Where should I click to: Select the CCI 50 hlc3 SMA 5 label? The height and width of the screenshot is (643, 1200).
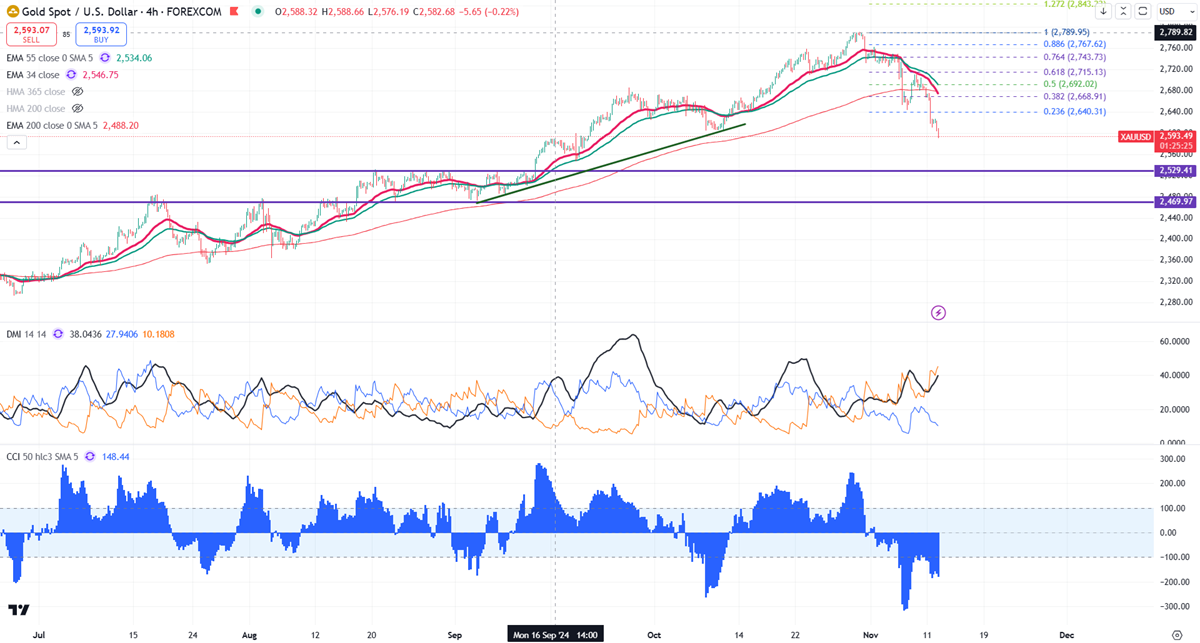pos(43,456)
